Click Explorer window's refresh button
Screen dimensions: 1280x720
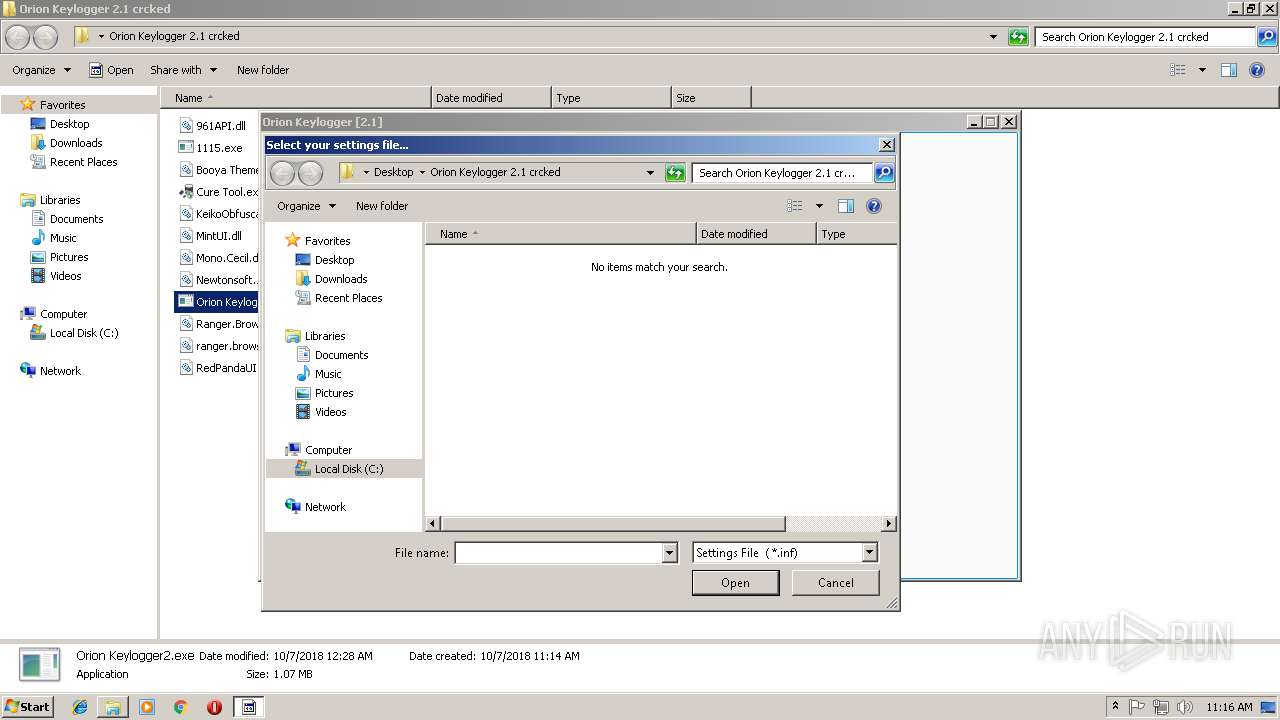(x=1018, y=37)
